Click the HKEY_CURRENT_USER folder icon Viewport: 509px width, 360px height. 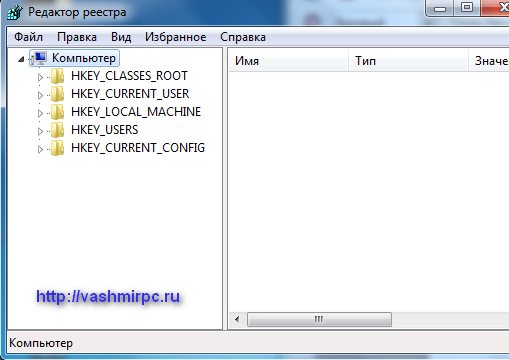click(58, 94)
